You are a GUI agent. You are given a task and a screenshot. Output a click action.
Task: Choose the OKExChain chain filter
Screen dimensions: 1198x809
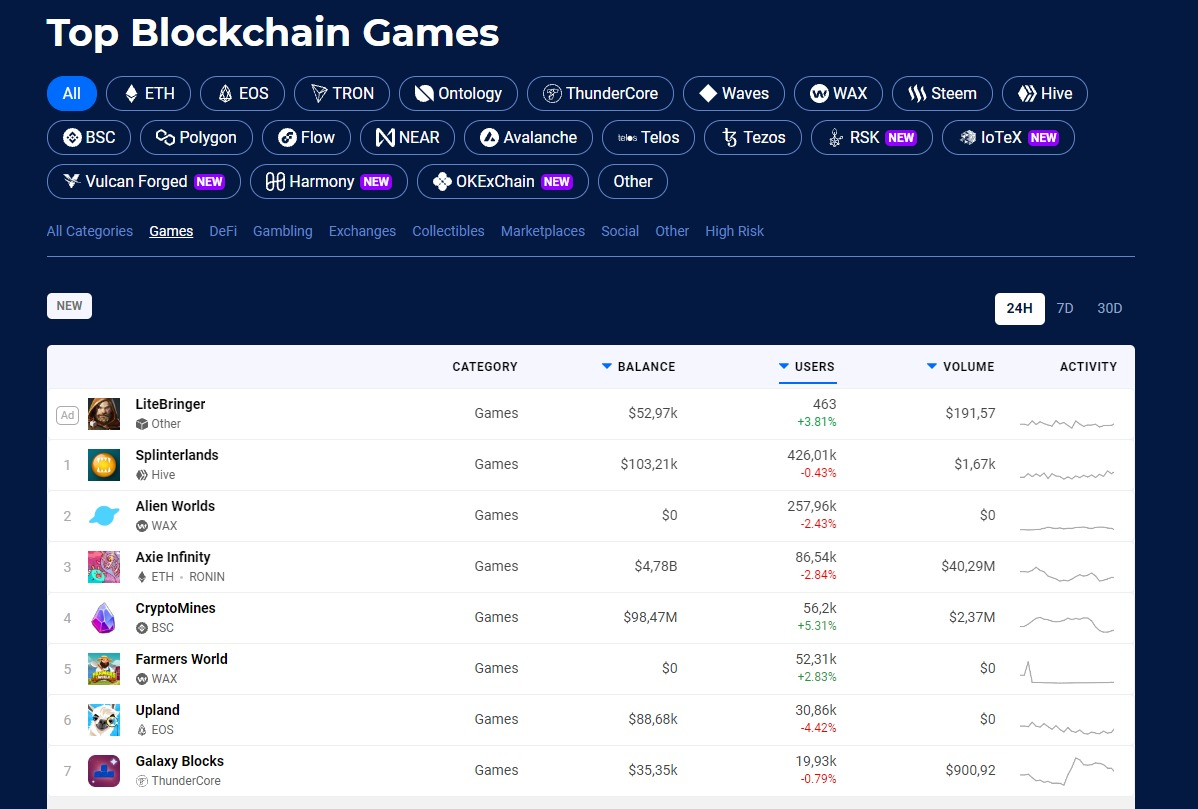click(x=503, y=182)
